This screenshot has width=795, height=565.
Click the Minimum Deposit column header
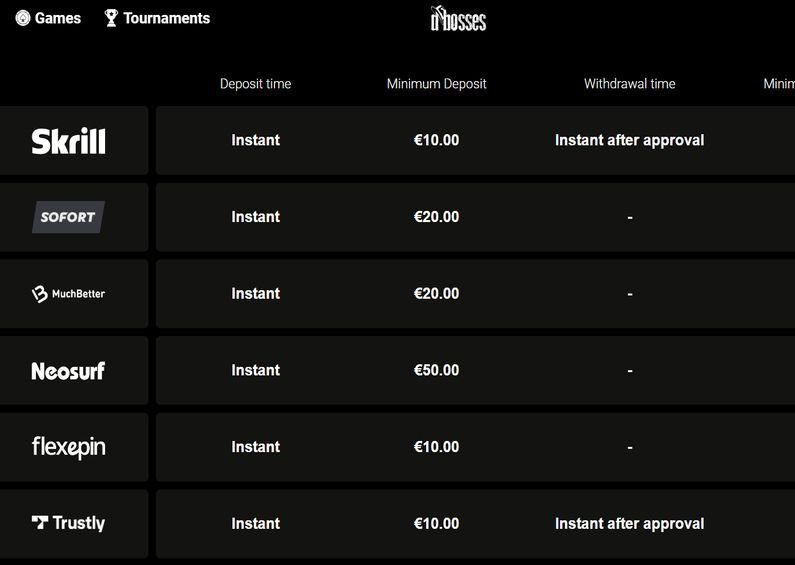(437, 84)
